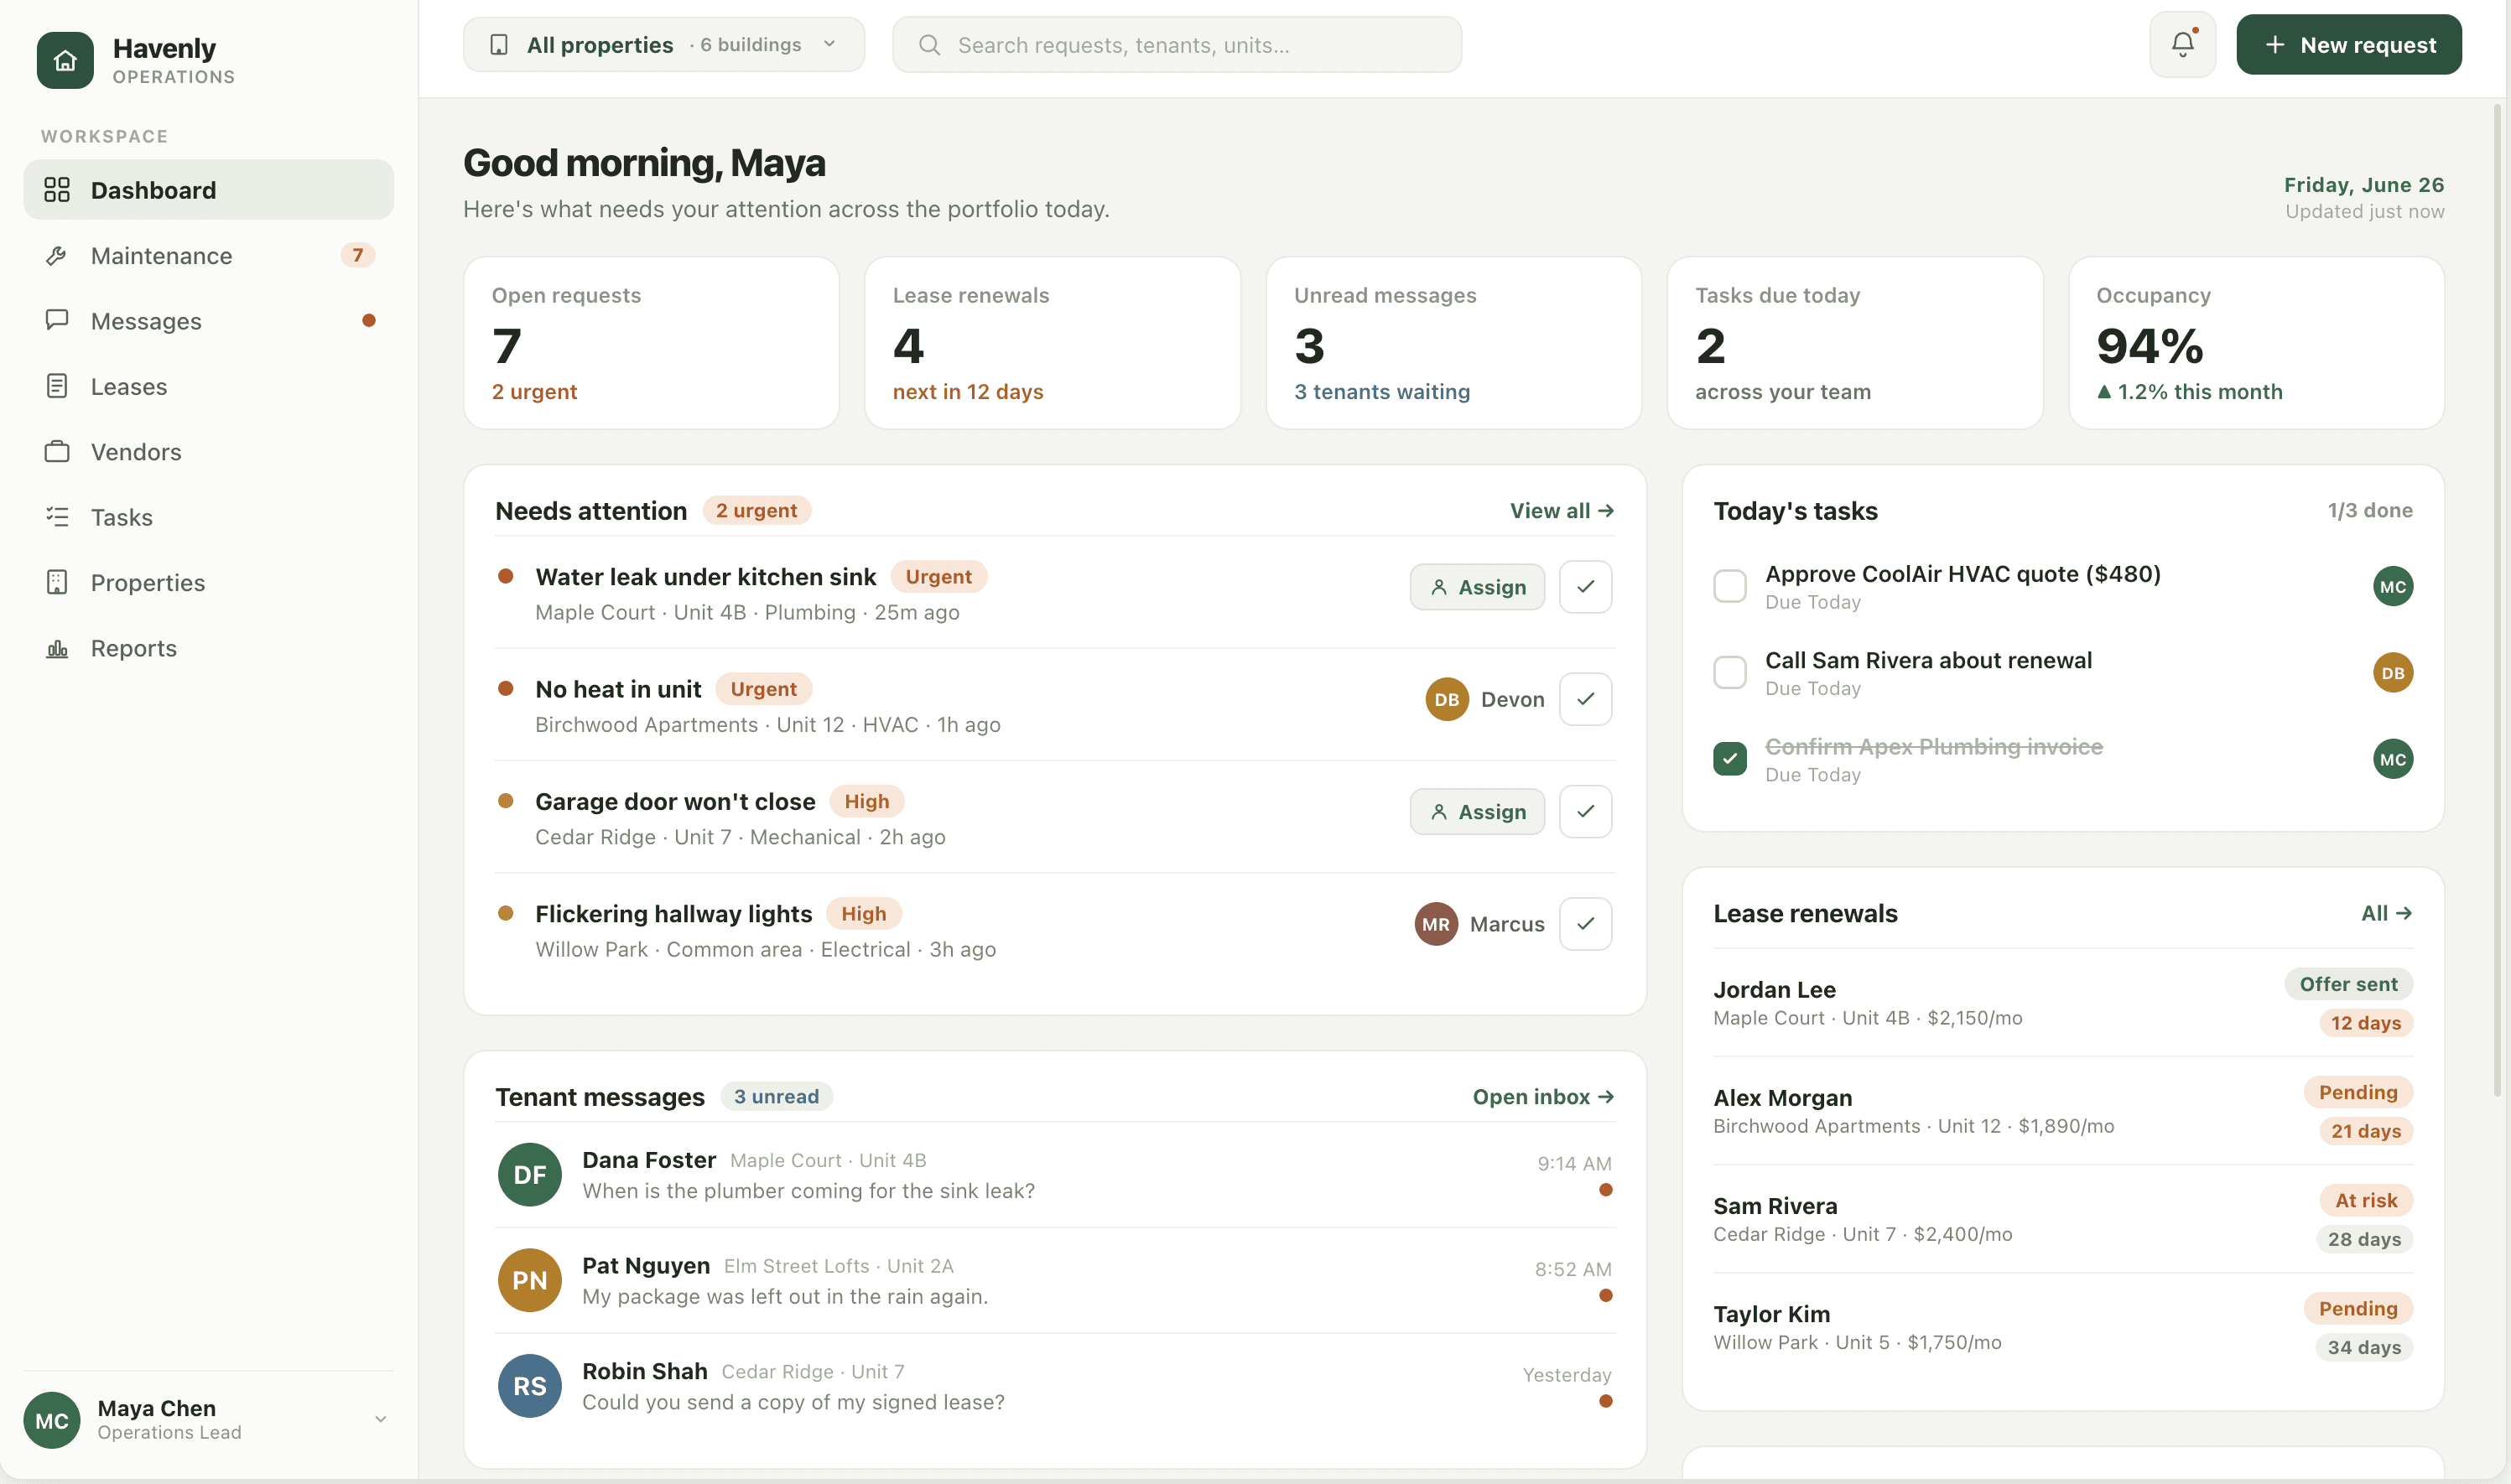The image size is (2511, 1484).
Task: Uncheck Confirm Apex Plumbing invoice task
Action: [1729, 759]
